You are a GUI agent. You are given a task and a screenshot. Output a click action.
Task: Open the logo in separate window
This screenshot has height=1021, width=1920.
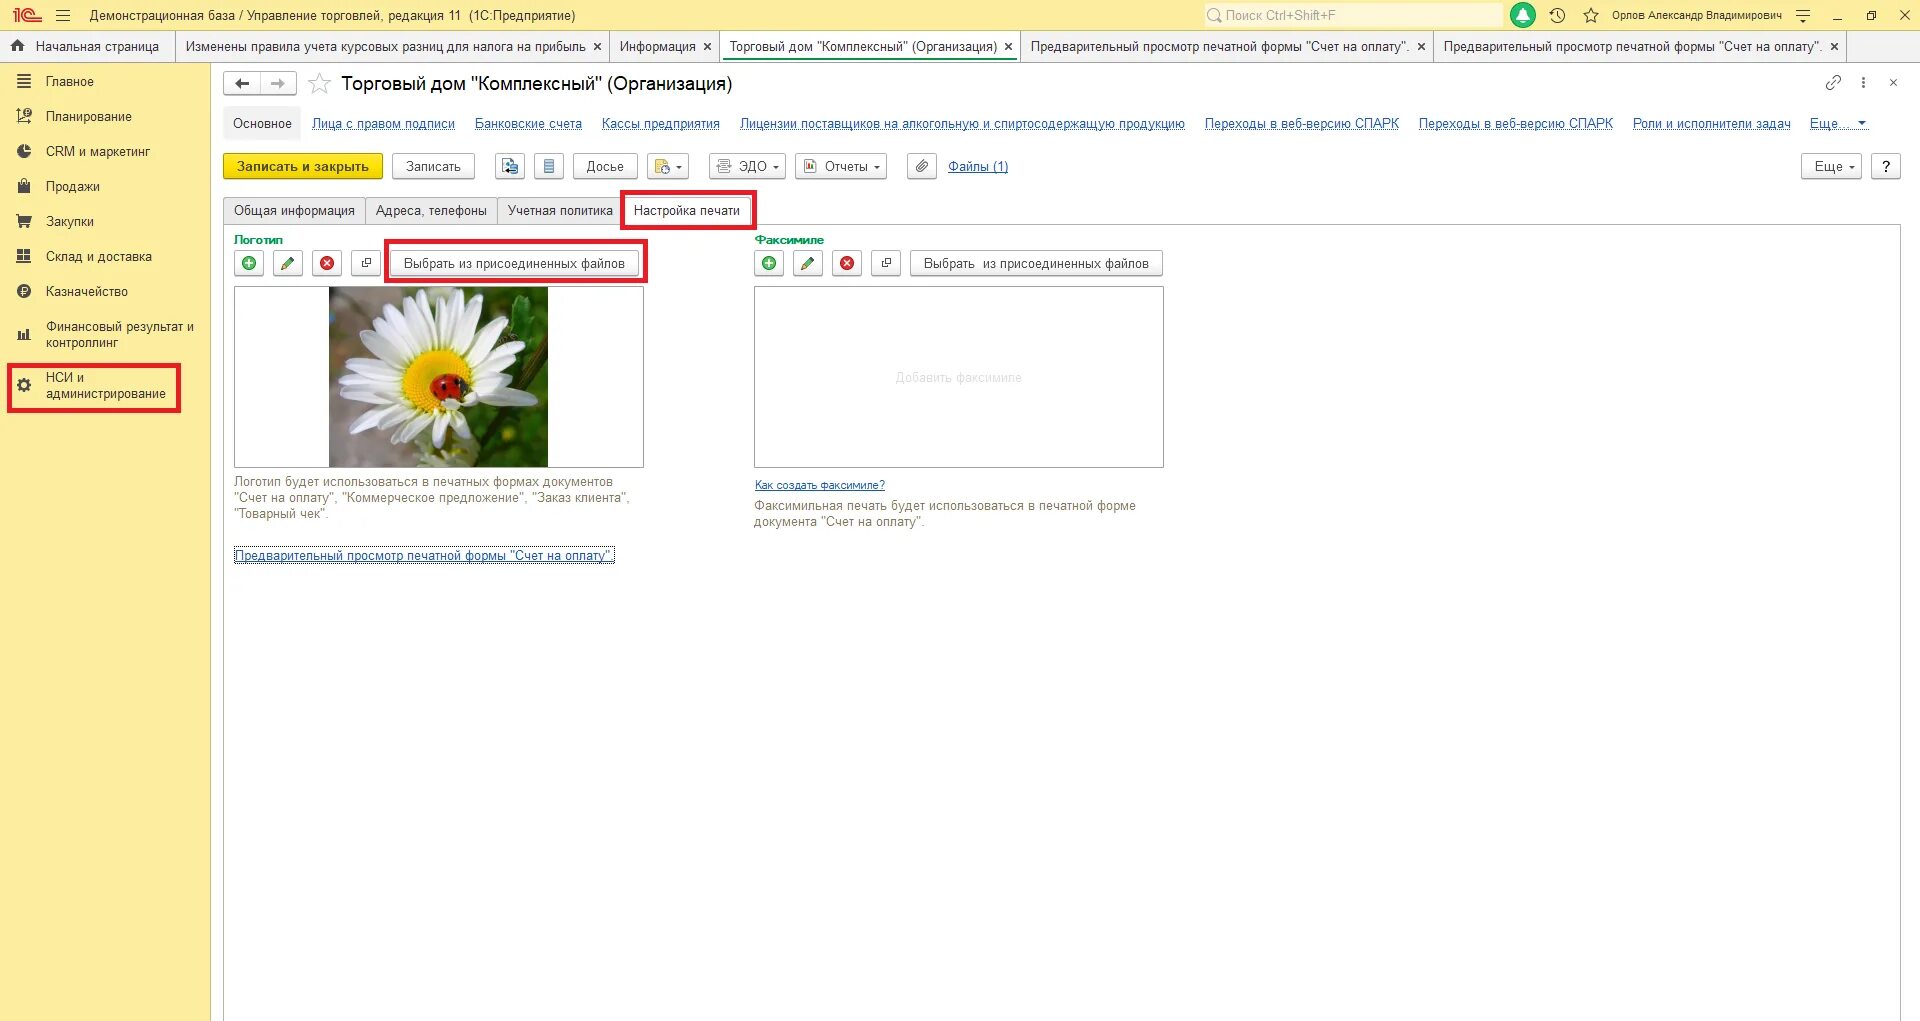366,263
